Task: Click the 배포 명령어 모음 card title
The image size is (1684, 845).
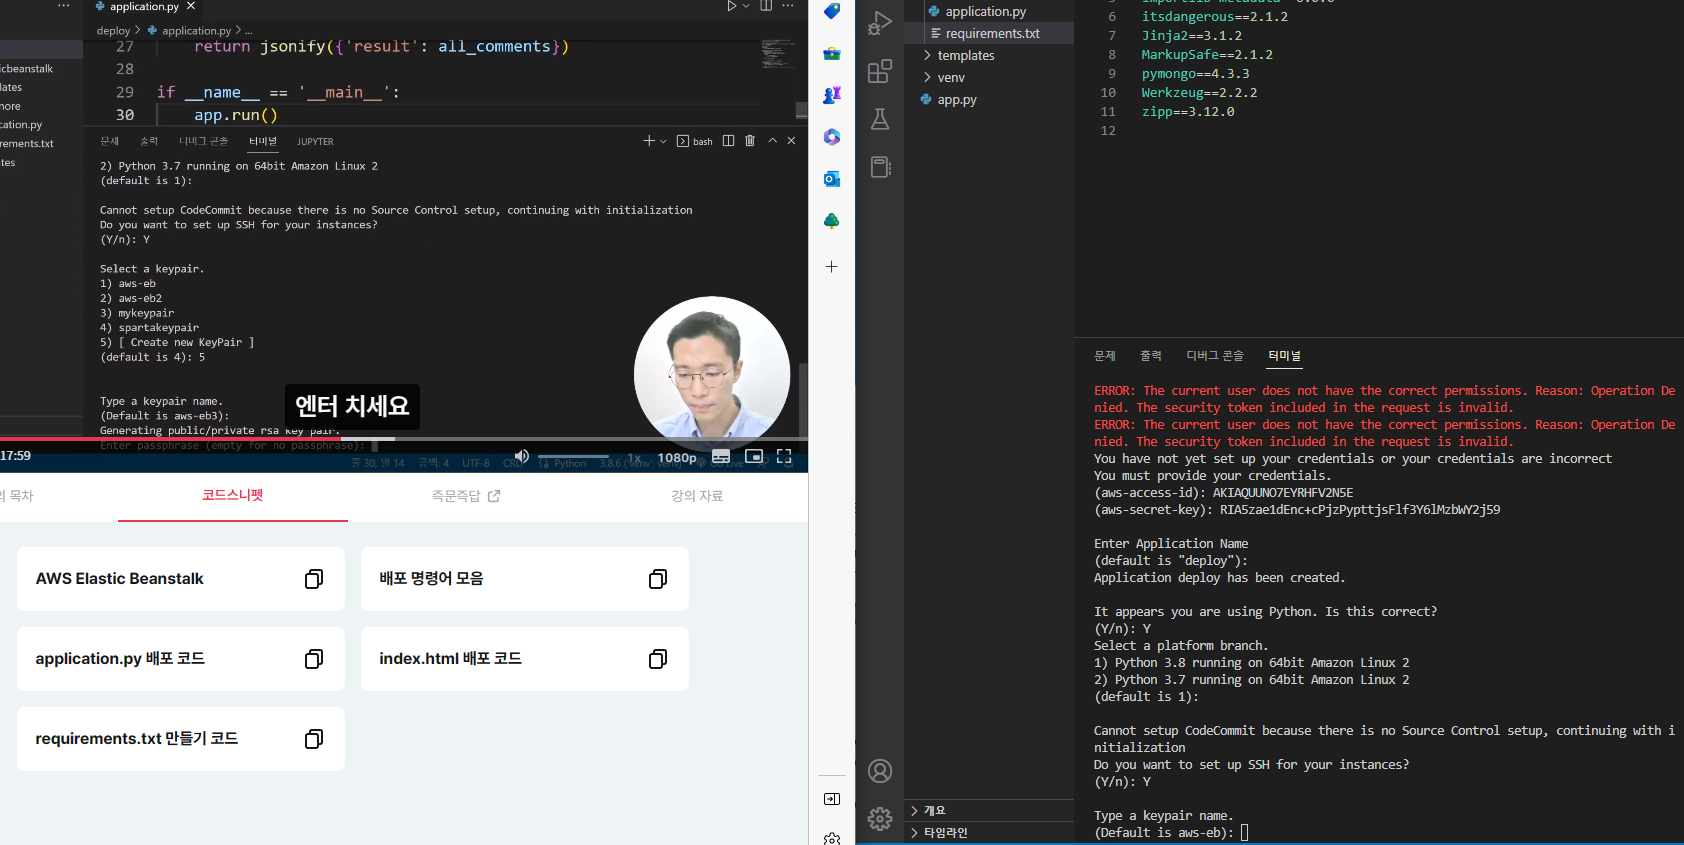Action: (x=431, y=579)
